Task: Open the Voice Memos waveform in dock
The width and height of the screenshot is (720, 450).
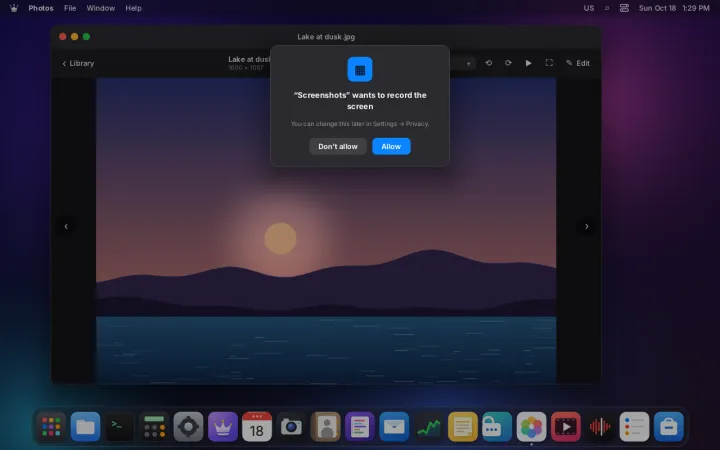Action: [x=600, y=427]
